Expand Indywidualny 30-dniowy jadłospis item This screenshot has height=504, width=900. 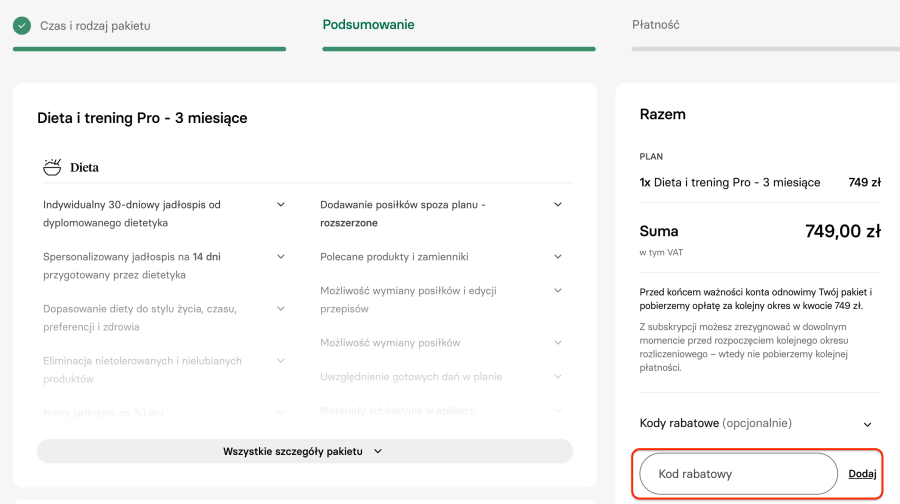coord(281,205)
